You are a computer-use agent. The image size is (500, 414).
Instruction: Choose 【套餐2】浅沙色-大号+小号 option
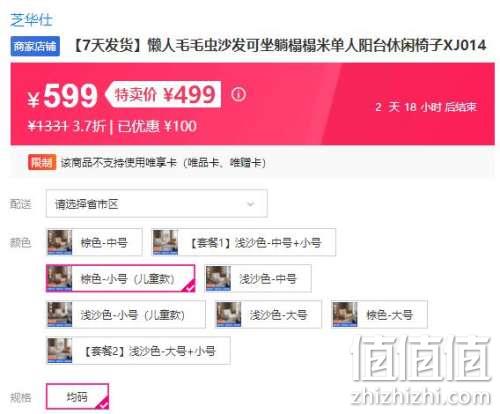[138, 351]
